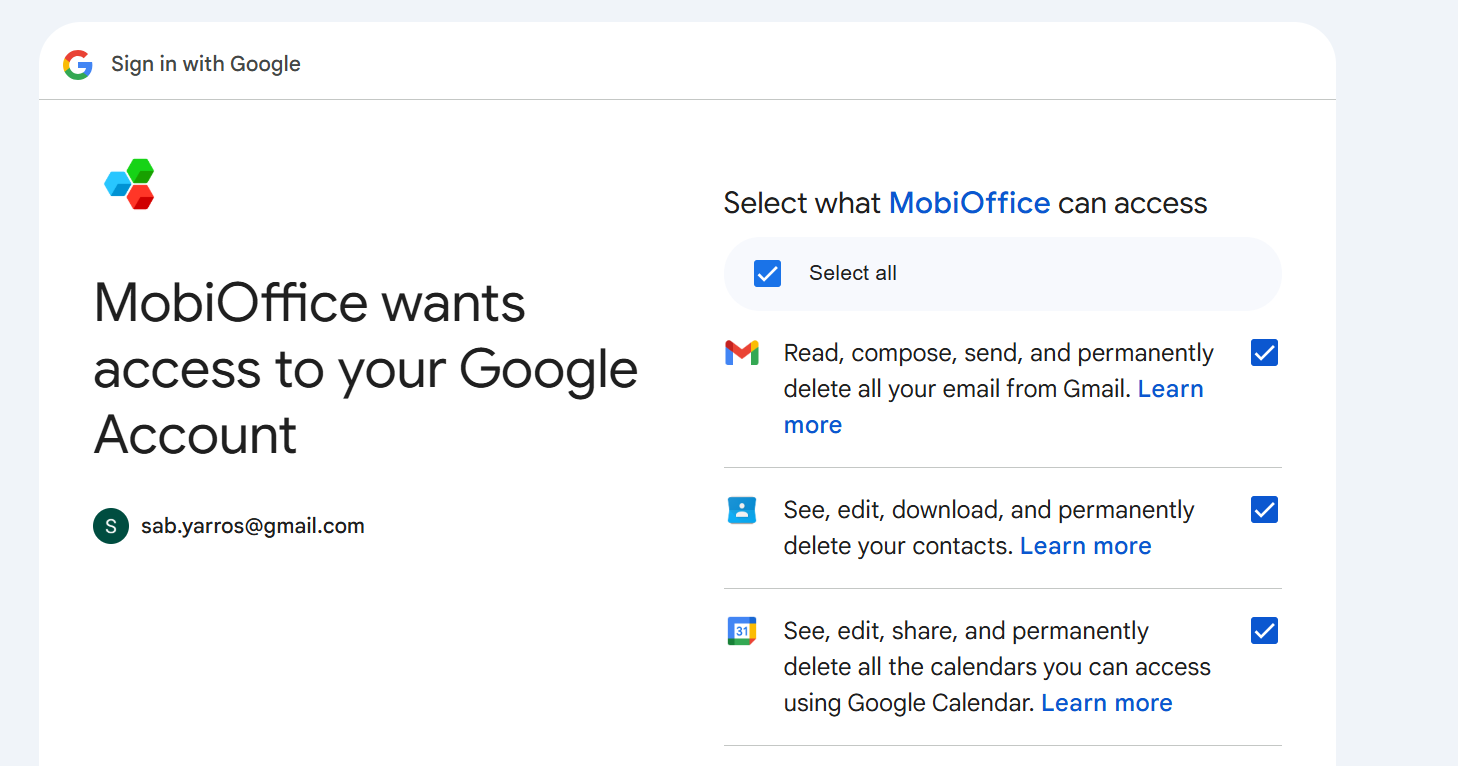Toggle the Select all checkbox
The width and height of the screenshot is (1458, 766).
tap(767, 273)
